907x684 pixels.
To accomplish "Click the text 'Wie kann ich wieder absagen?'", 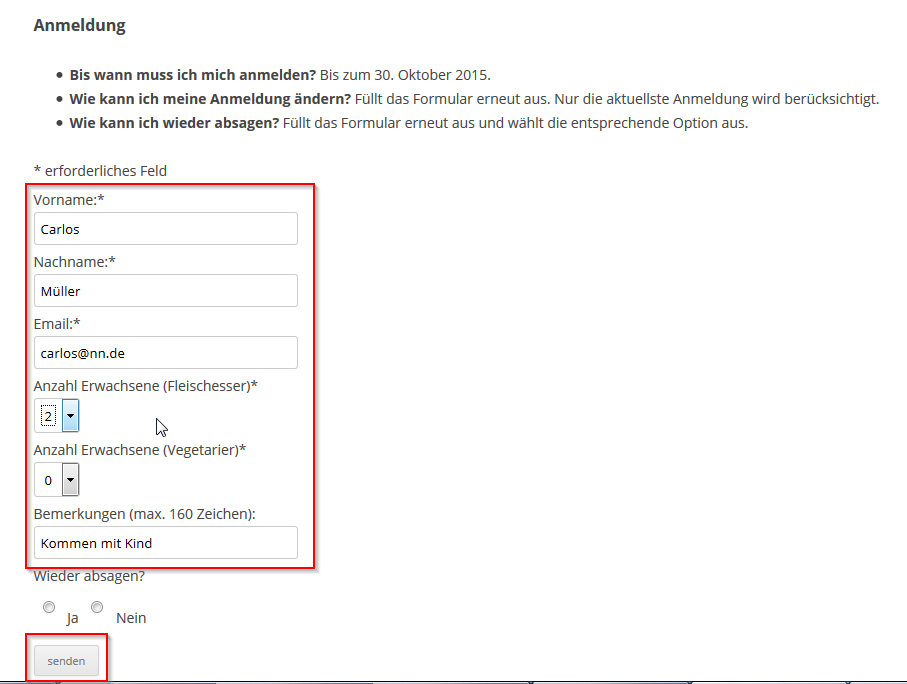I will [x=174, y=123].
